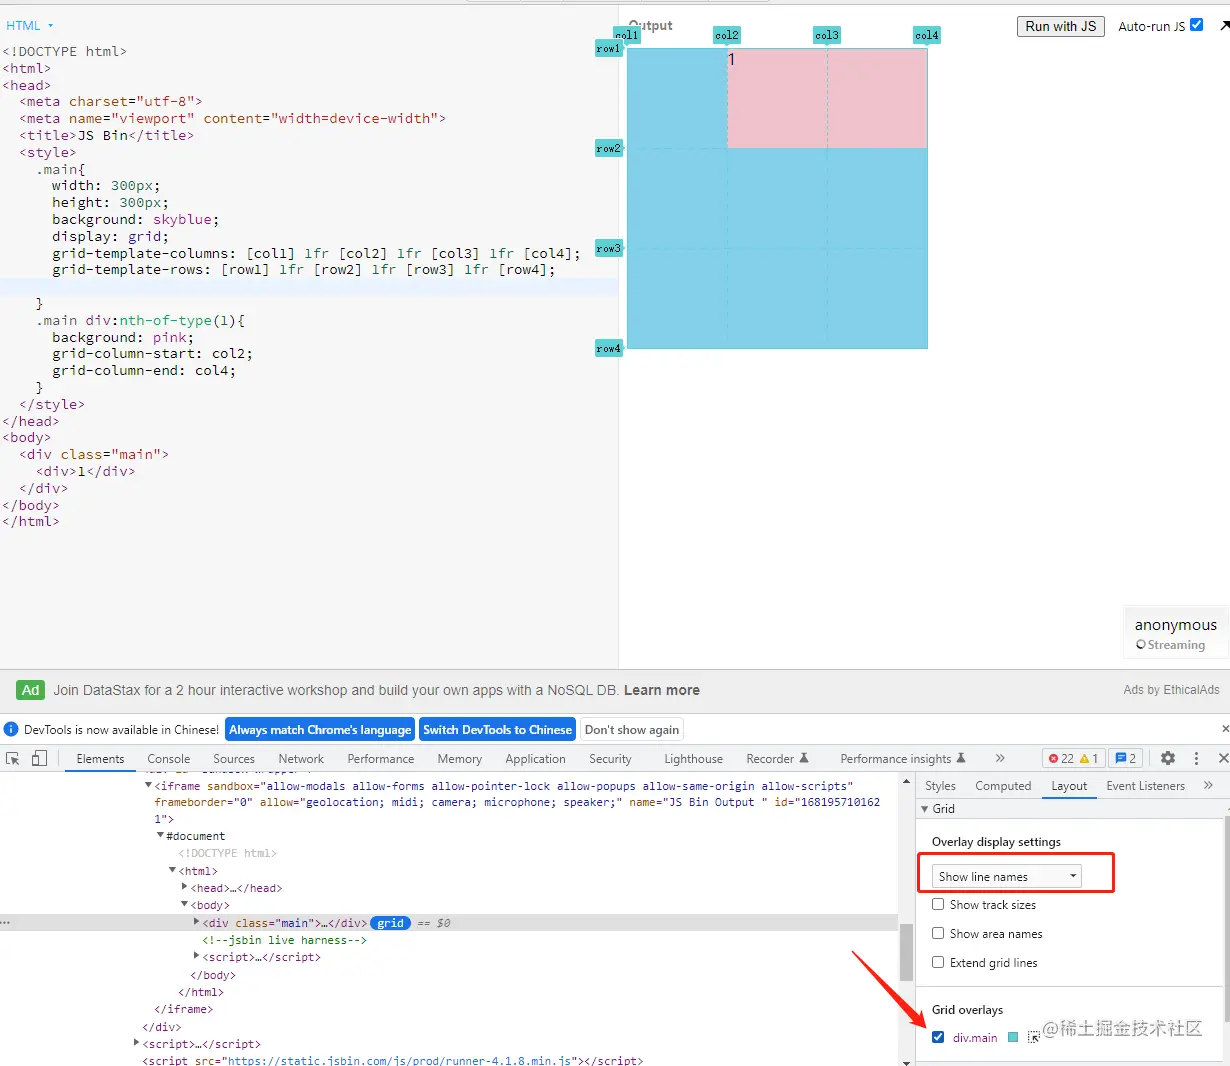
Task: Dismiss the DevTools language infobar
Action: (1225, 729)
